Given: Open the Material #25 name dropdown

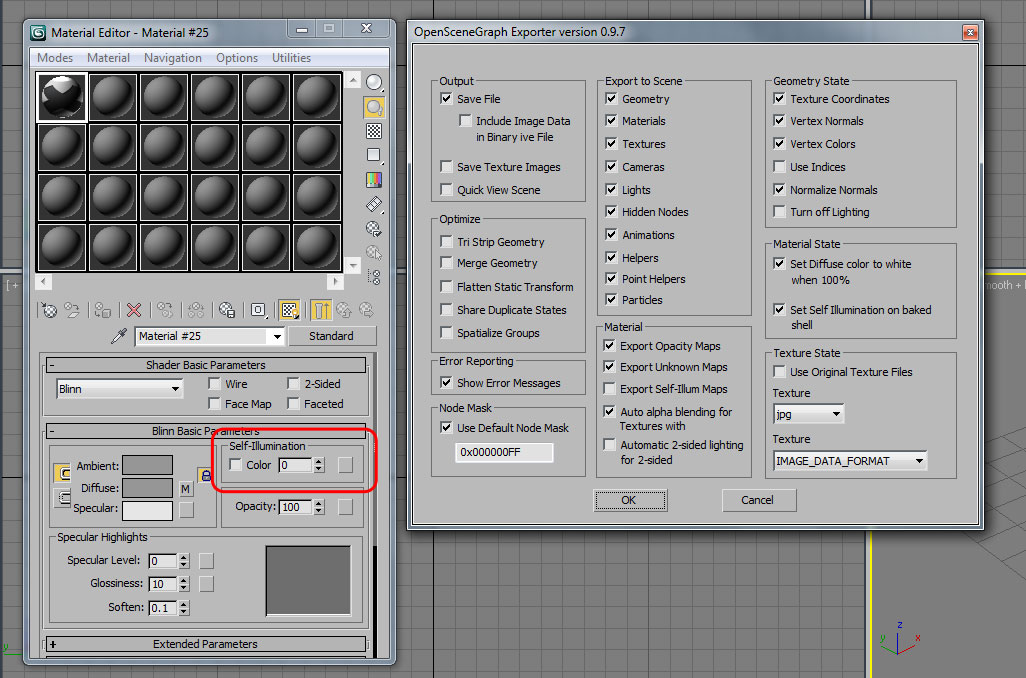Looking at the screenshot, I should pos(277,336).
